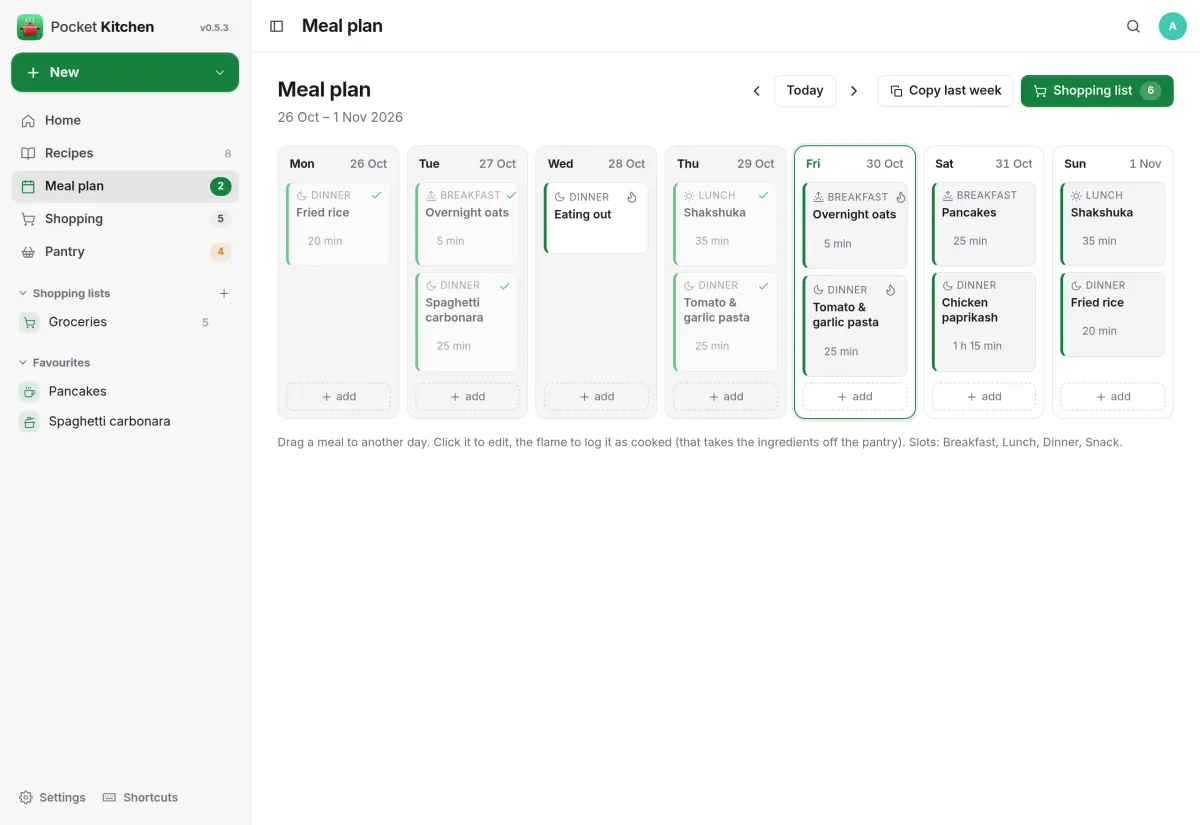Open Sunday's Fried rice dinner card
Image resolution: width=1200 pixels, height=825 pixels.
pyautogui.click(x=1113, y=314)
